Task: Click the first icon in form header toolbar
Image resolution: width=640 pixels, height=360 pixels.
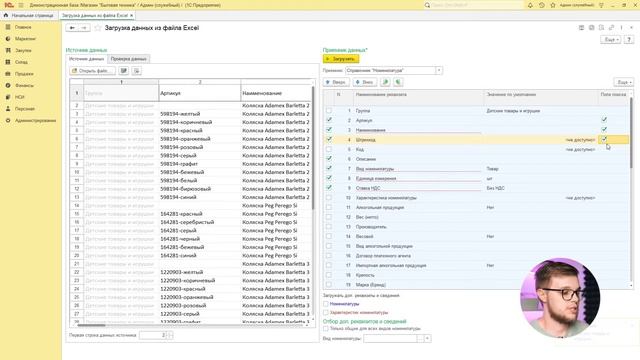Action: (x=581, y=28)
